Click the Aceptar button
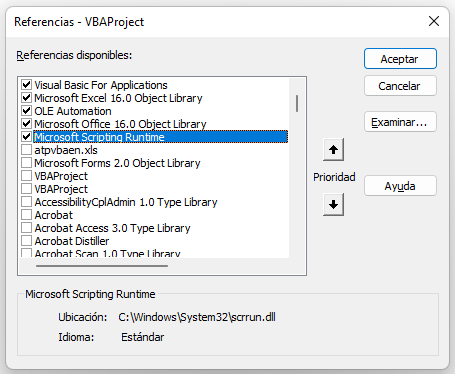The width and height of the screenshot is (455, 374). [x=400, y=59]
